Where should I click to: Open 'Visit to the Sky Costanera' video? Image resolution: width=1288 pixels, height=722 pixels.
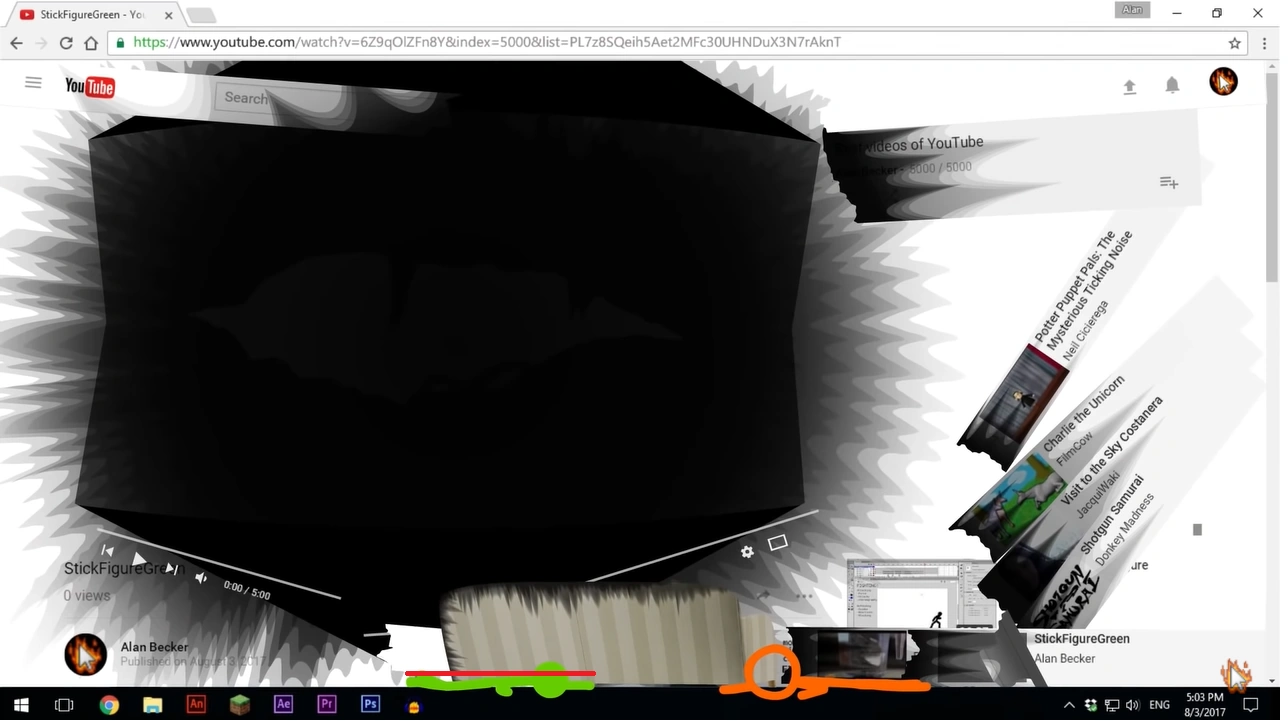[x=1112, y=450]
